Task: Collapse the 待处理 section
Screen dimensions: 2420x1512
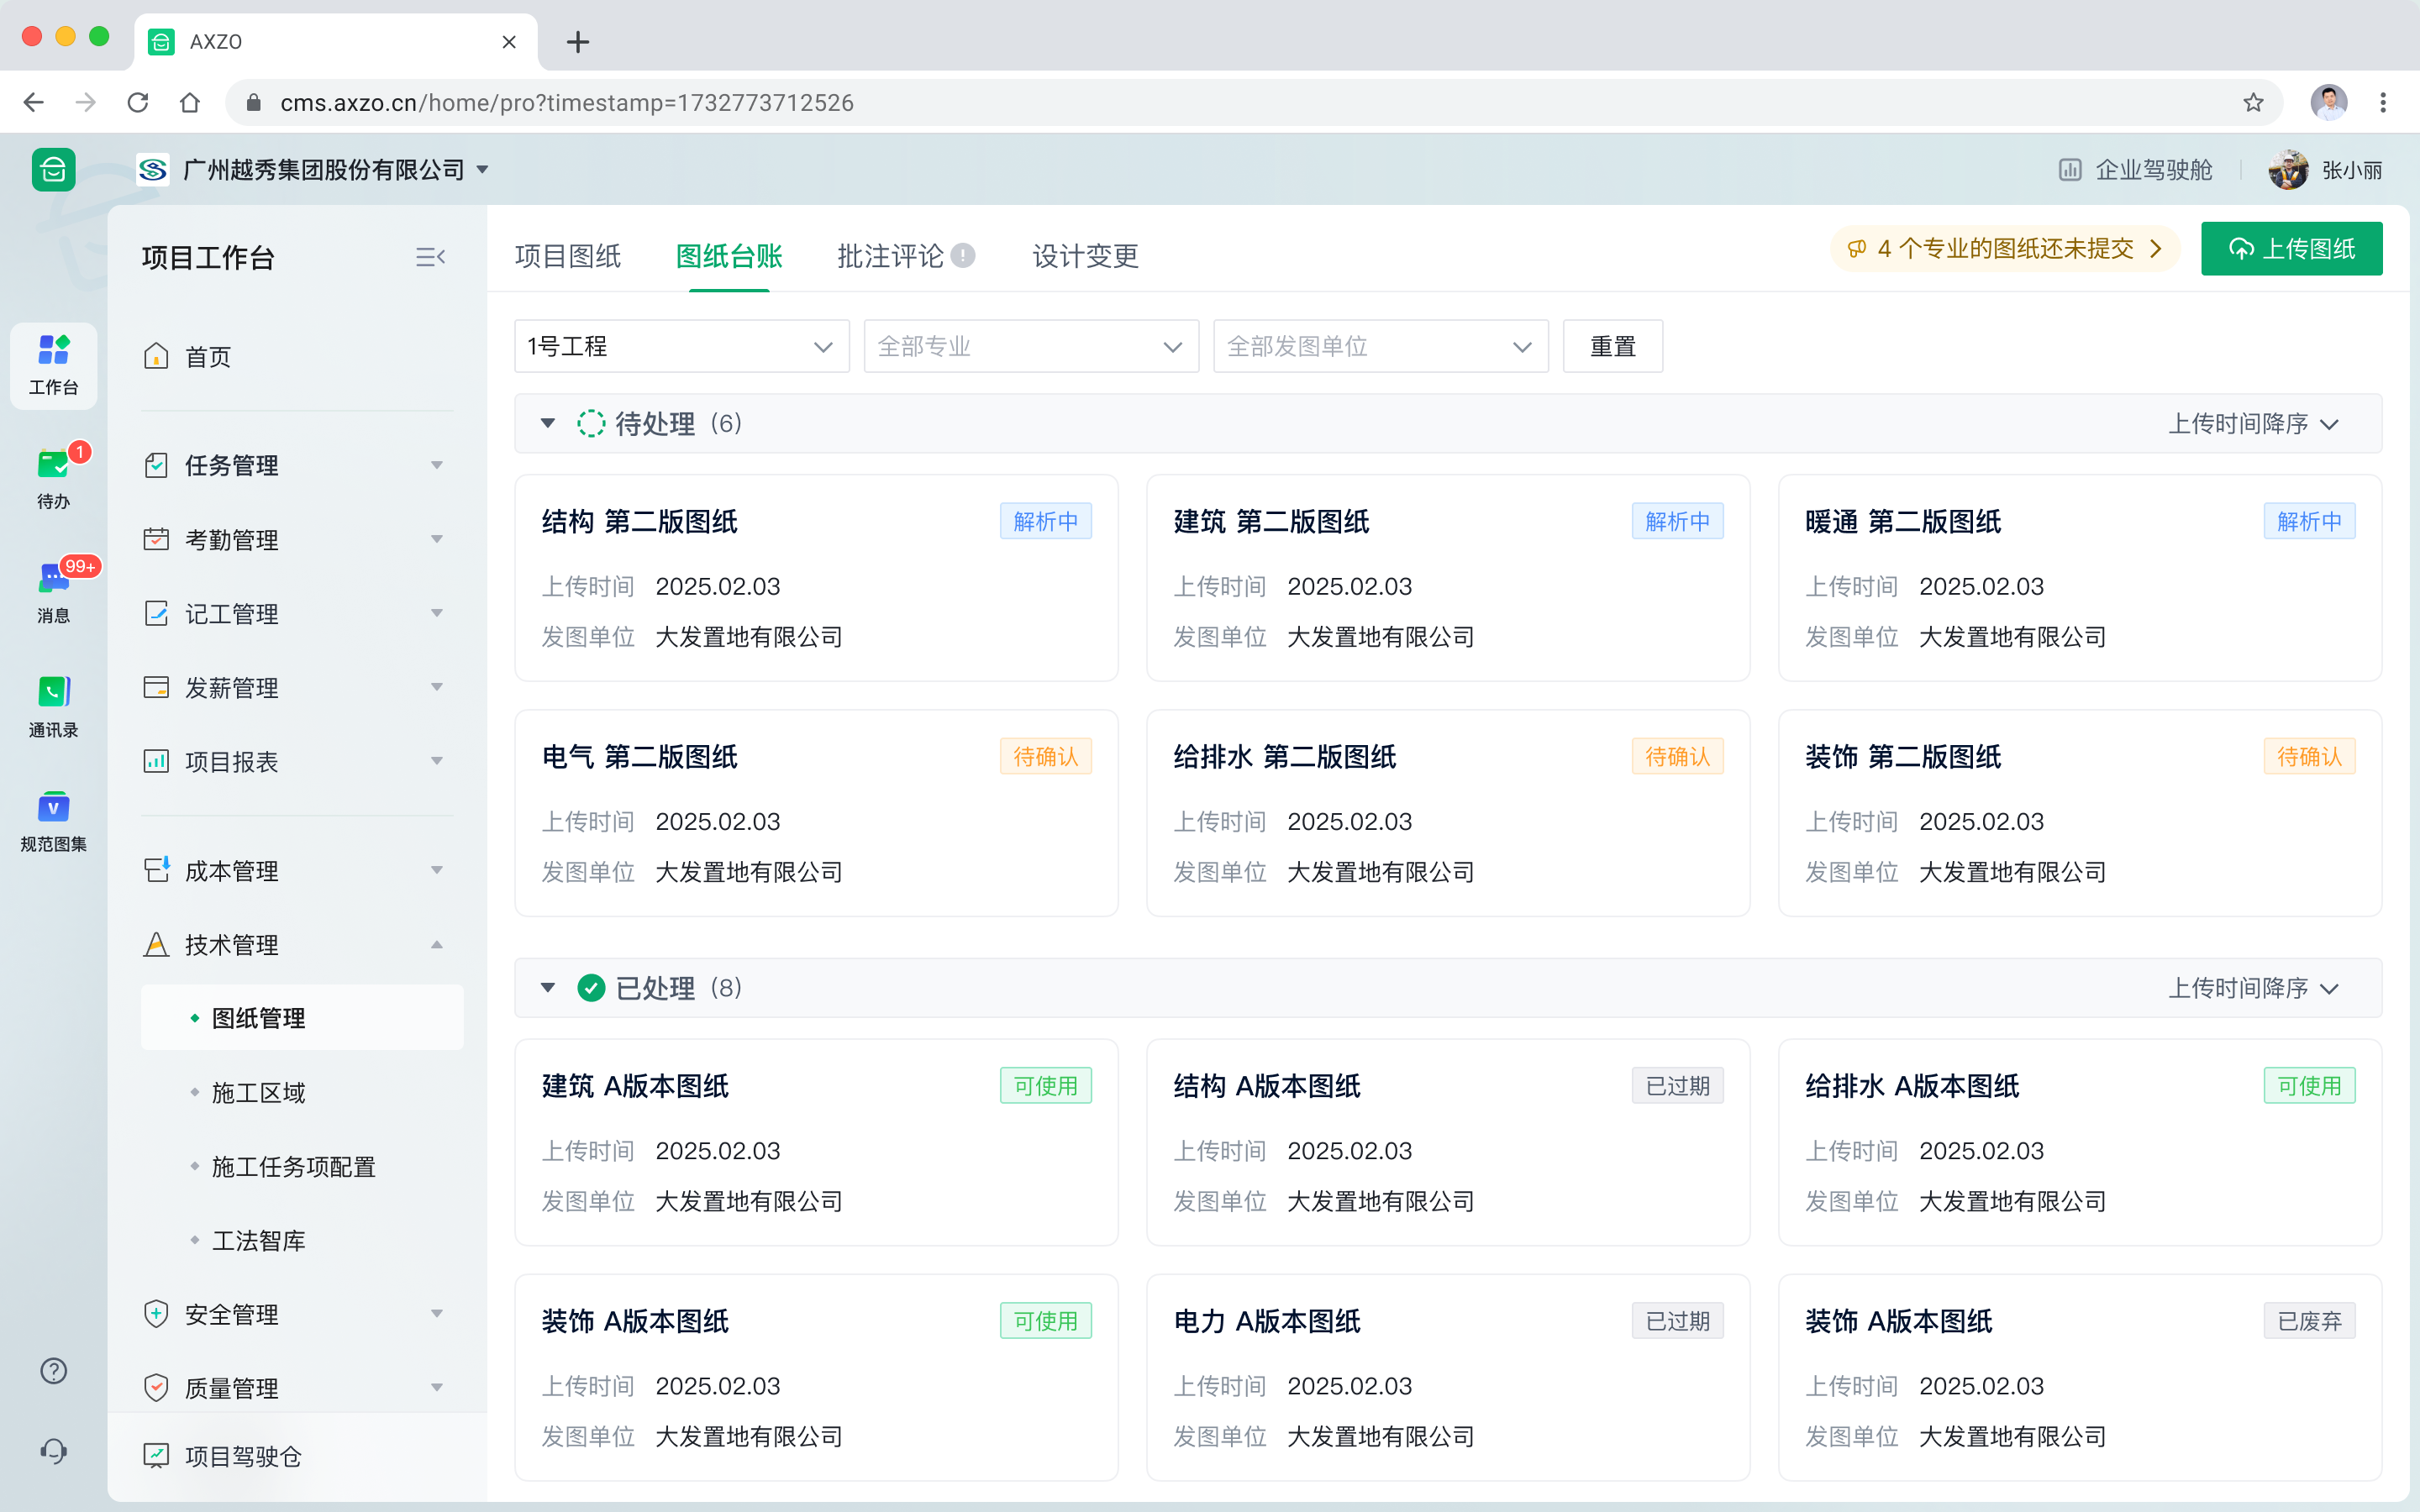Action: click(x=547, y=423)
